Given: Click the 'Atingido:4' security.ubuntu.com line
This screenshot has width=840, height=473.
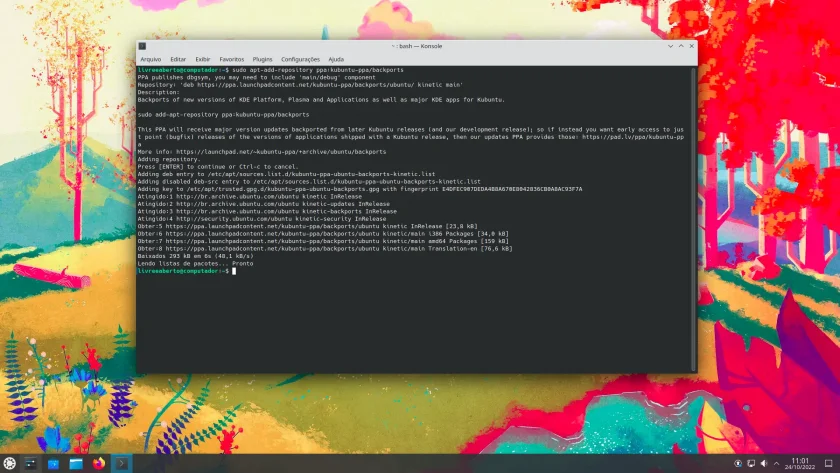Looking at the screenshot, I should [262, 219].
